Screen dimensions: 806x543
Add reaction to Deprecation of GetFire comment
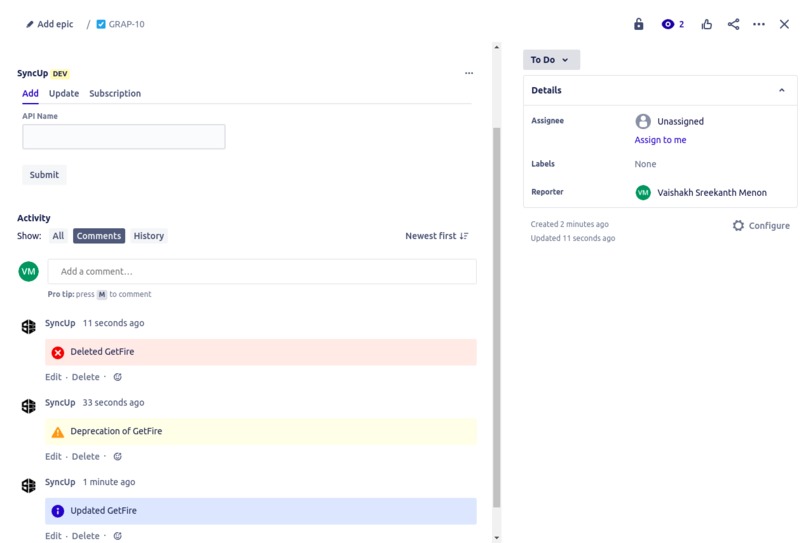coord(117,457)
